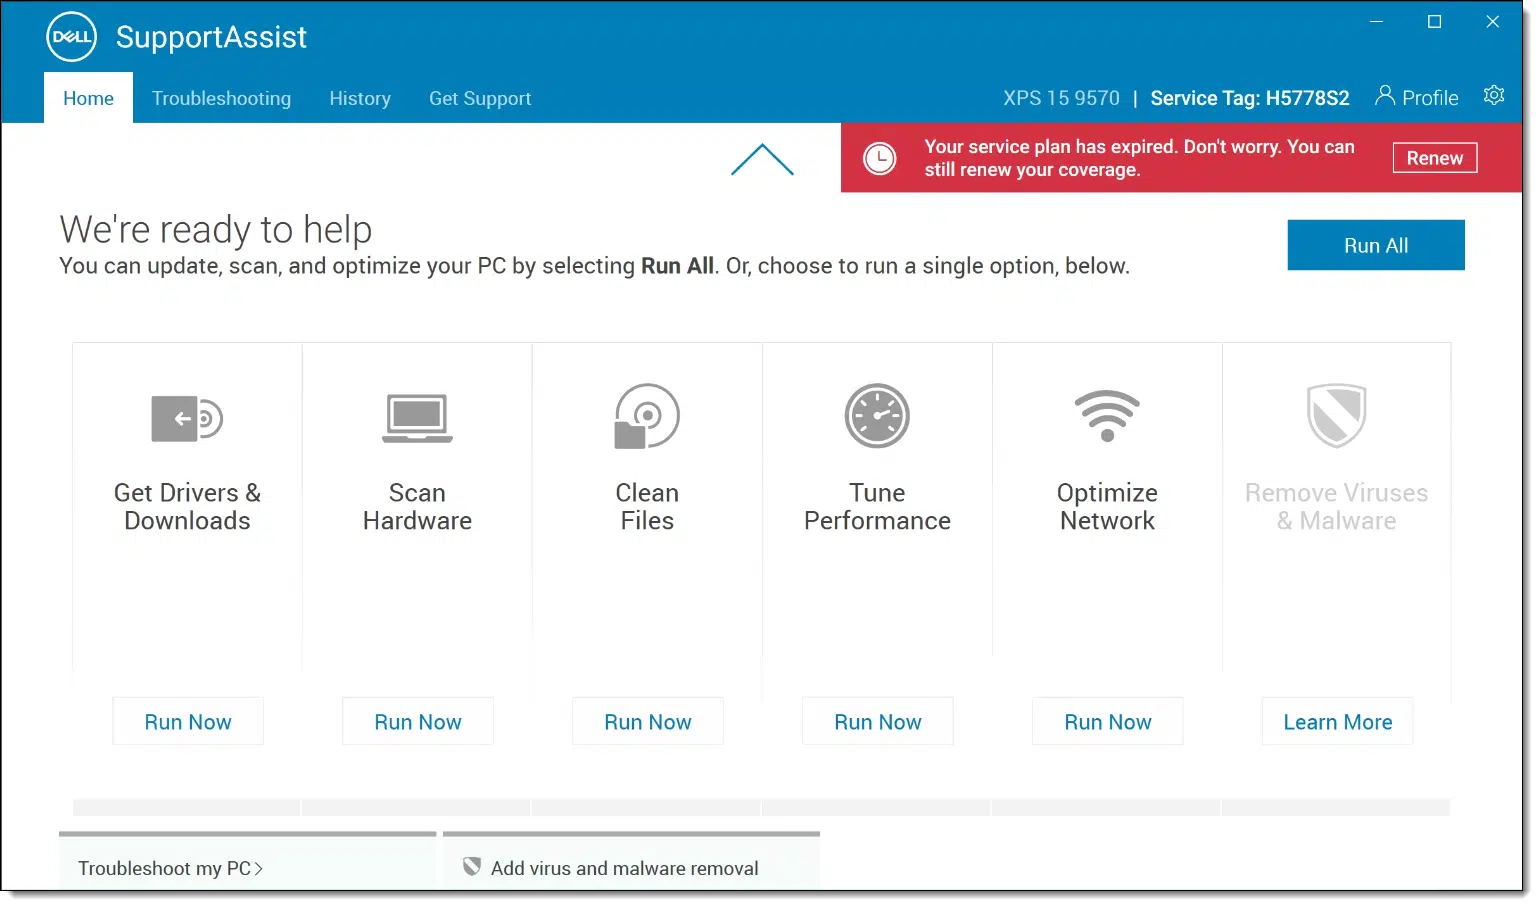This screenshot has height=906, width=1538.
Task: Click the We're ready to help heading
Action: [216, 230]
